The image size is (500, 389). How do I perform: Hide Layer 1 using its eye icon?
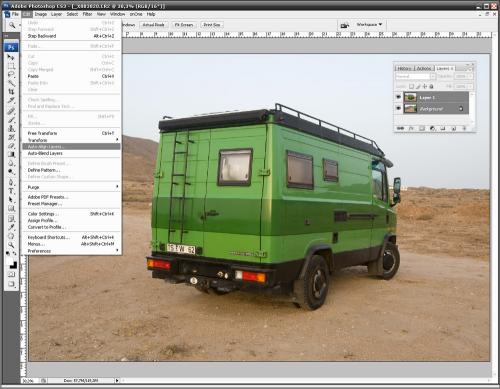coord(398,97)
